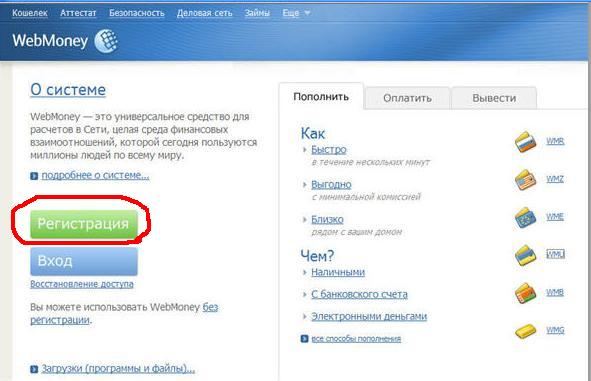Select the WMR wallet card icon
The width and height of the screenshot is (591, 381).
[x=526, y=142]
